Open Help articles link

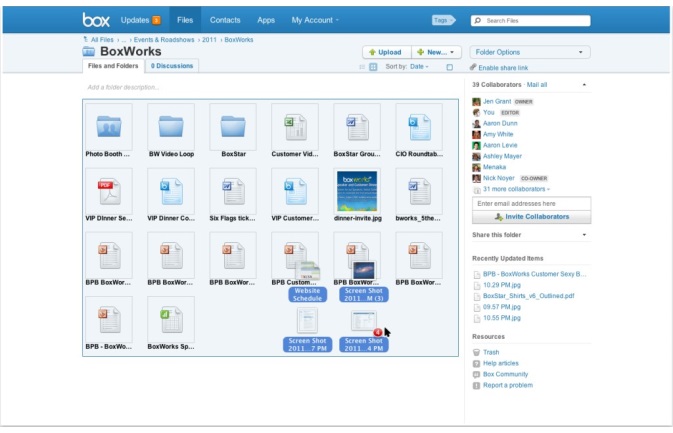(x=500, y=363)
